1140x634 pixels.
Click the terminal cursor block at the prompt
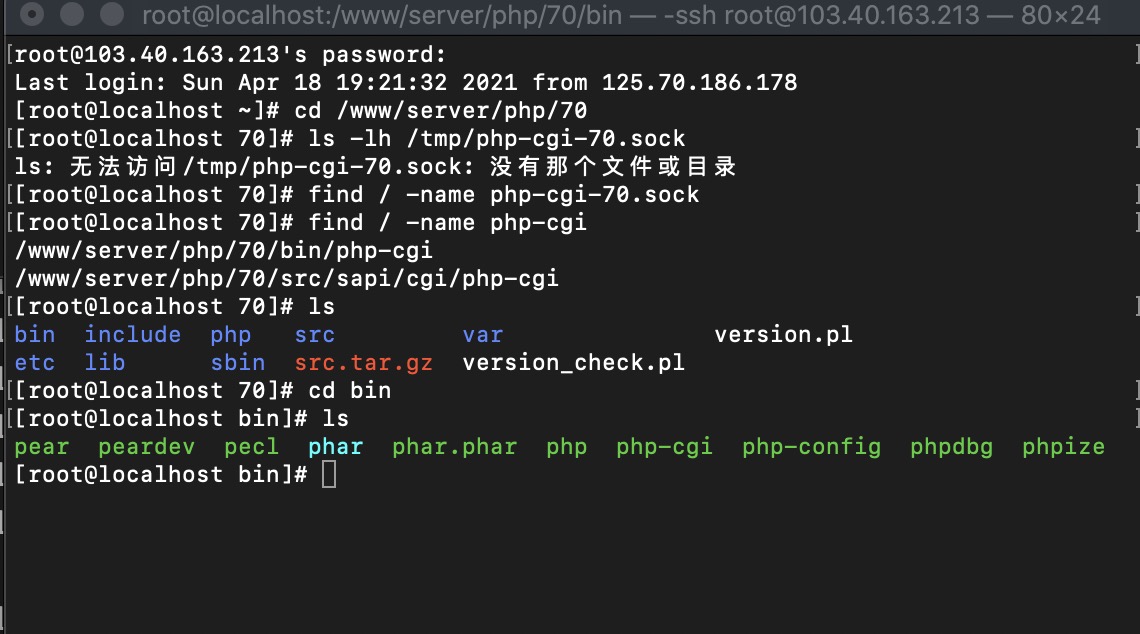coord(329,475)
